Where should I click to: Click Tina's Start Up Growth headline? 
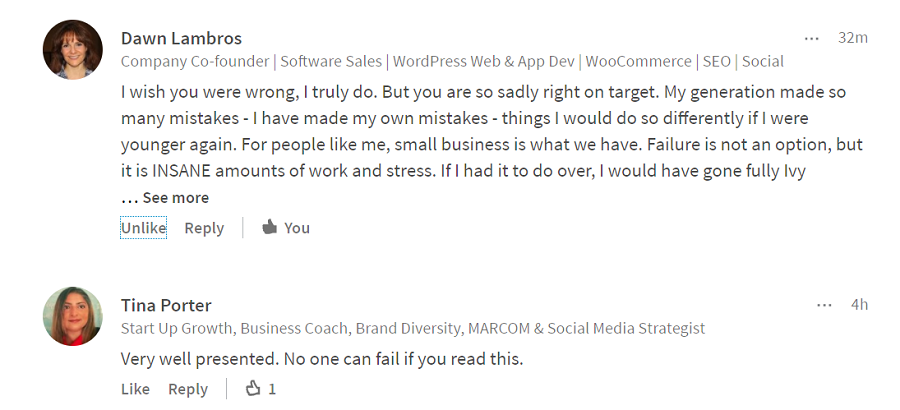pyautogui.click(x=412, y=328)
